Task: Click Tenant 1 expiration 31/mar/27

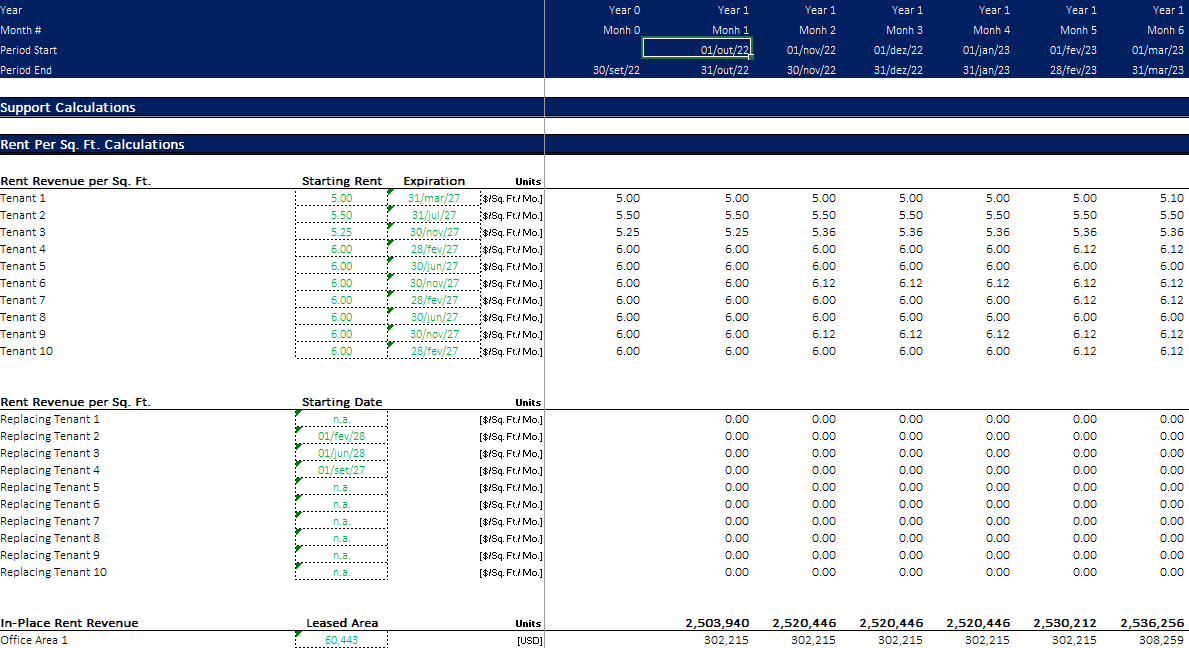Action: point(434,198)
